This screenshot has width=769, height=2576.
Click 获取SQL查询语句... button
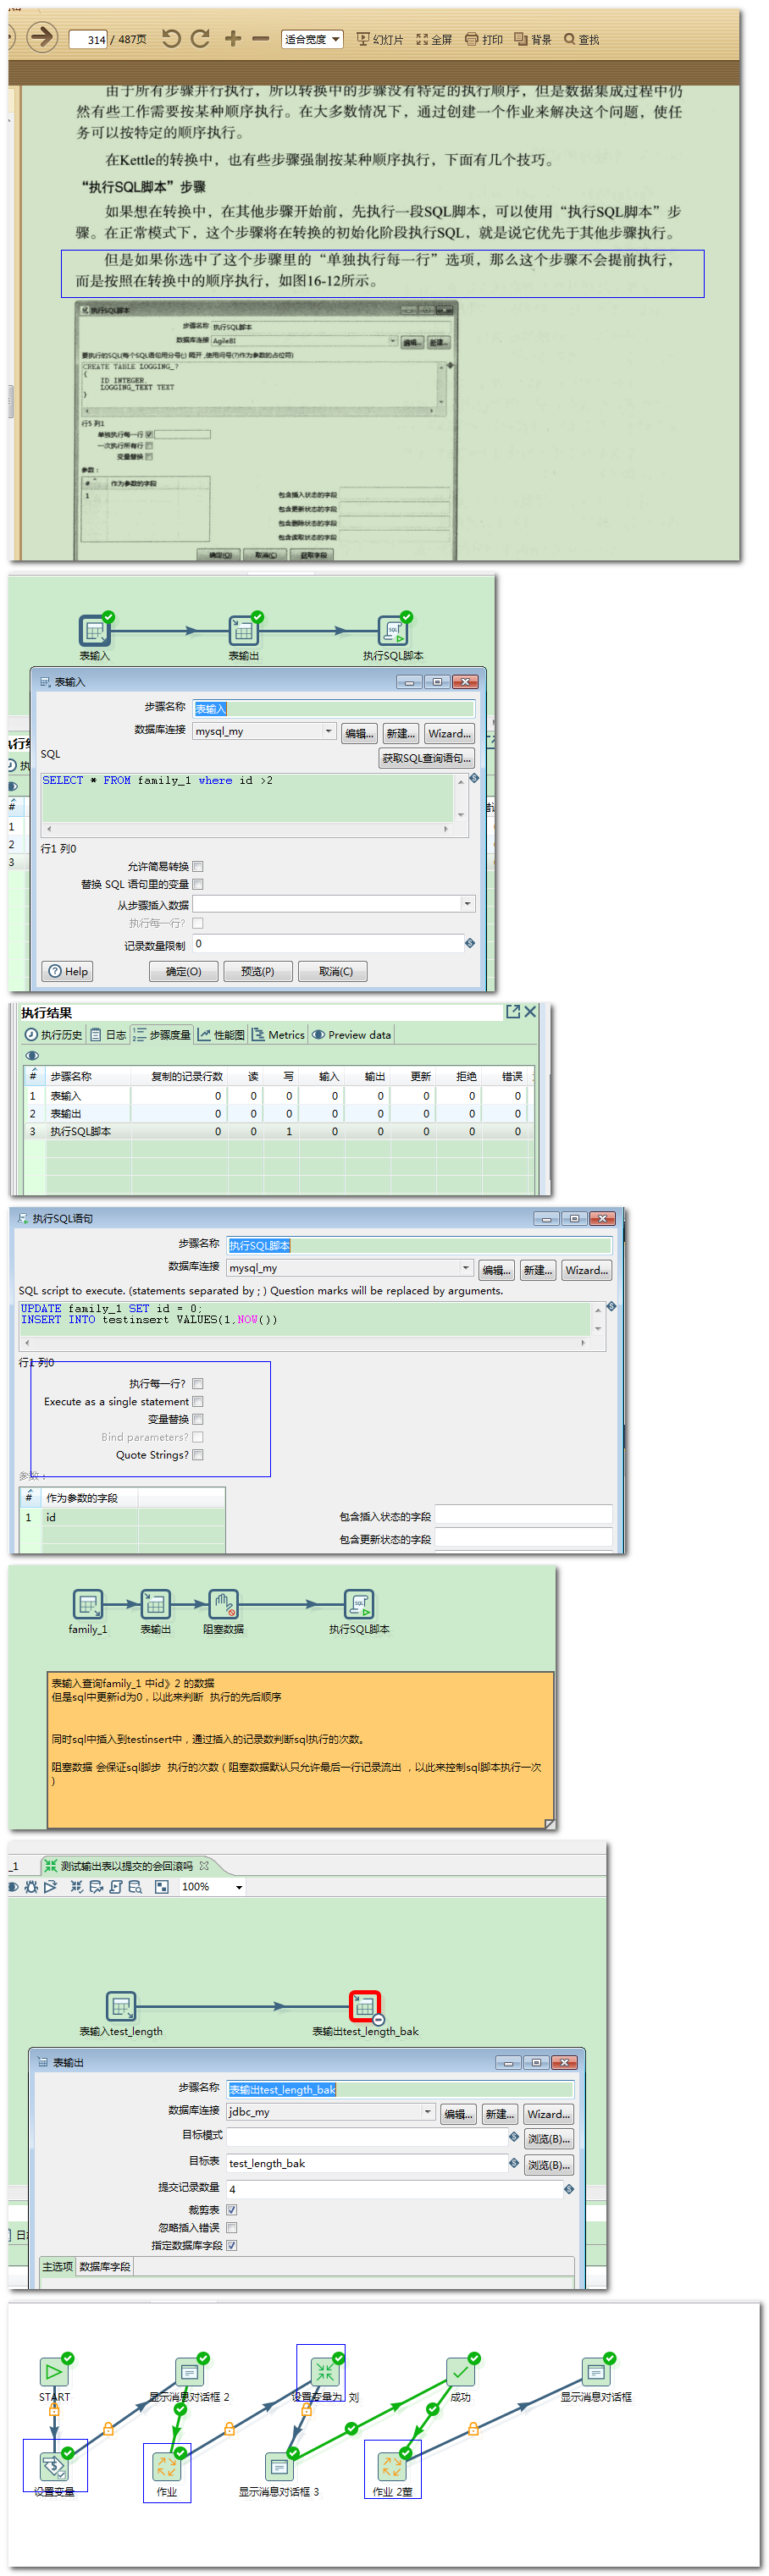pos(426,758)
